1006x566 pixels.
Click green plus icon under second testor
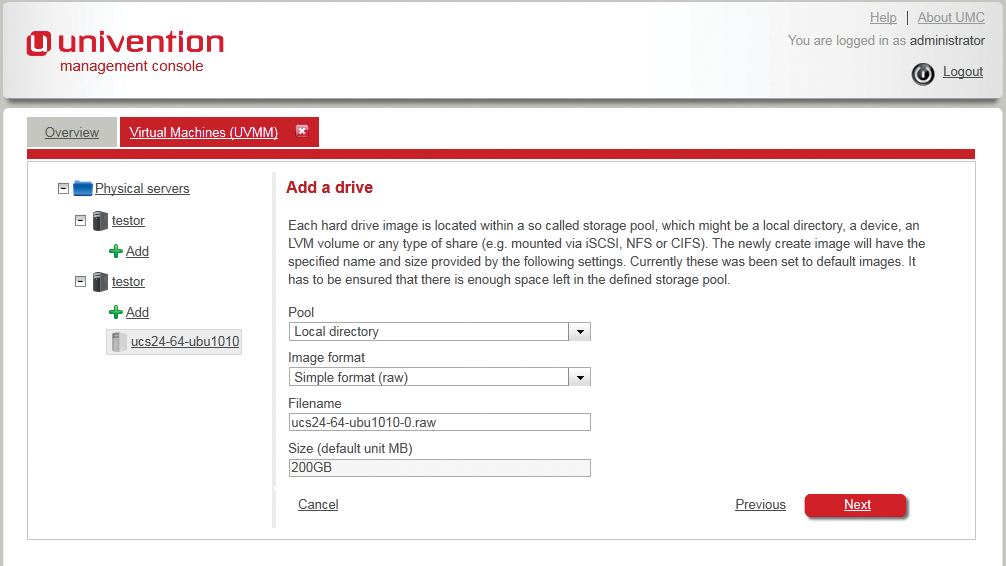[x=115, y=313]
